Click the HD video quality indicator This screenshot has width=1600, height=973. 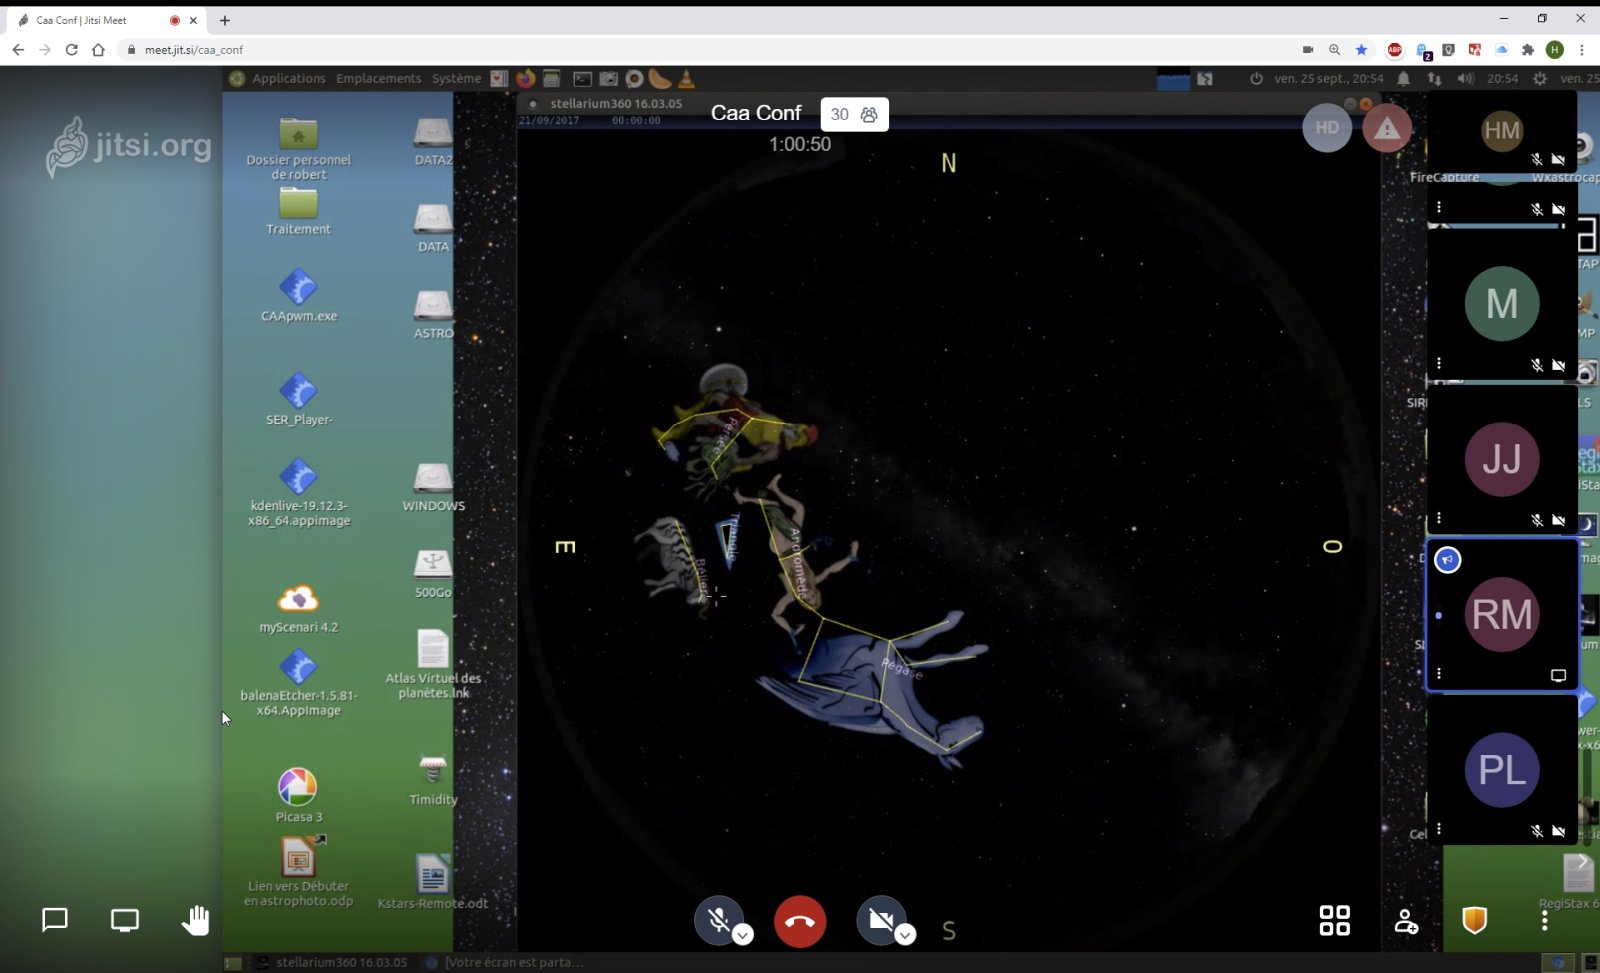[1327, 128]
